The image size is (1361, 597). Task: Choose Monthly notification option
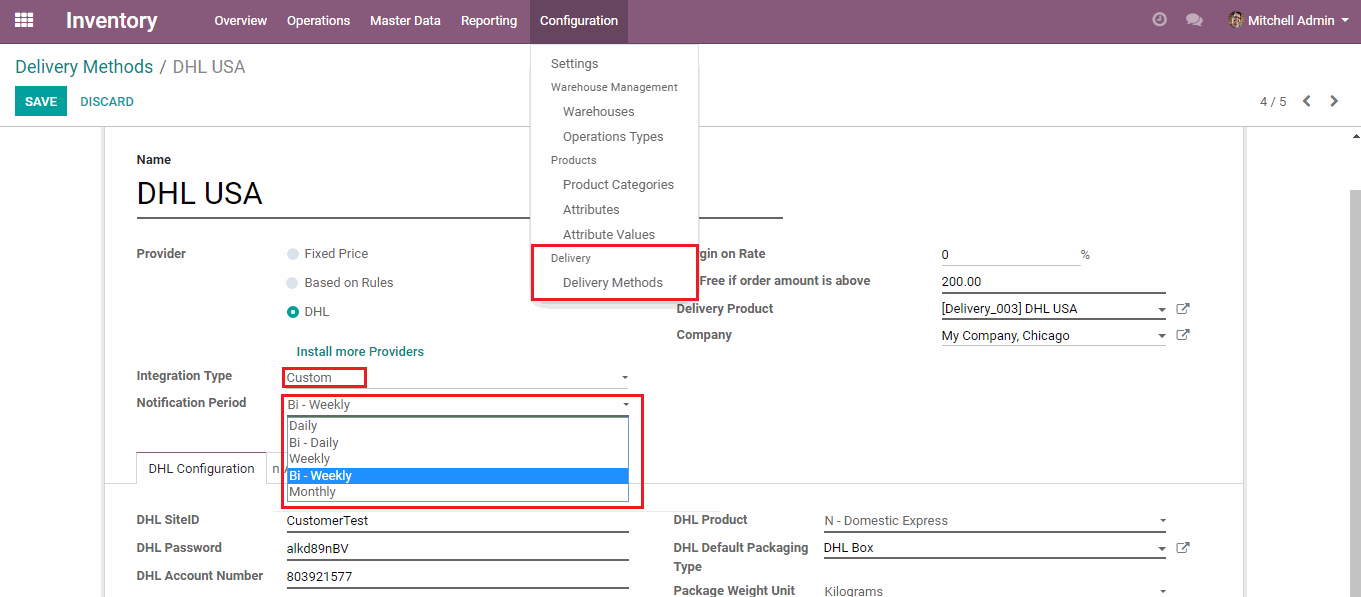[457, 492]
